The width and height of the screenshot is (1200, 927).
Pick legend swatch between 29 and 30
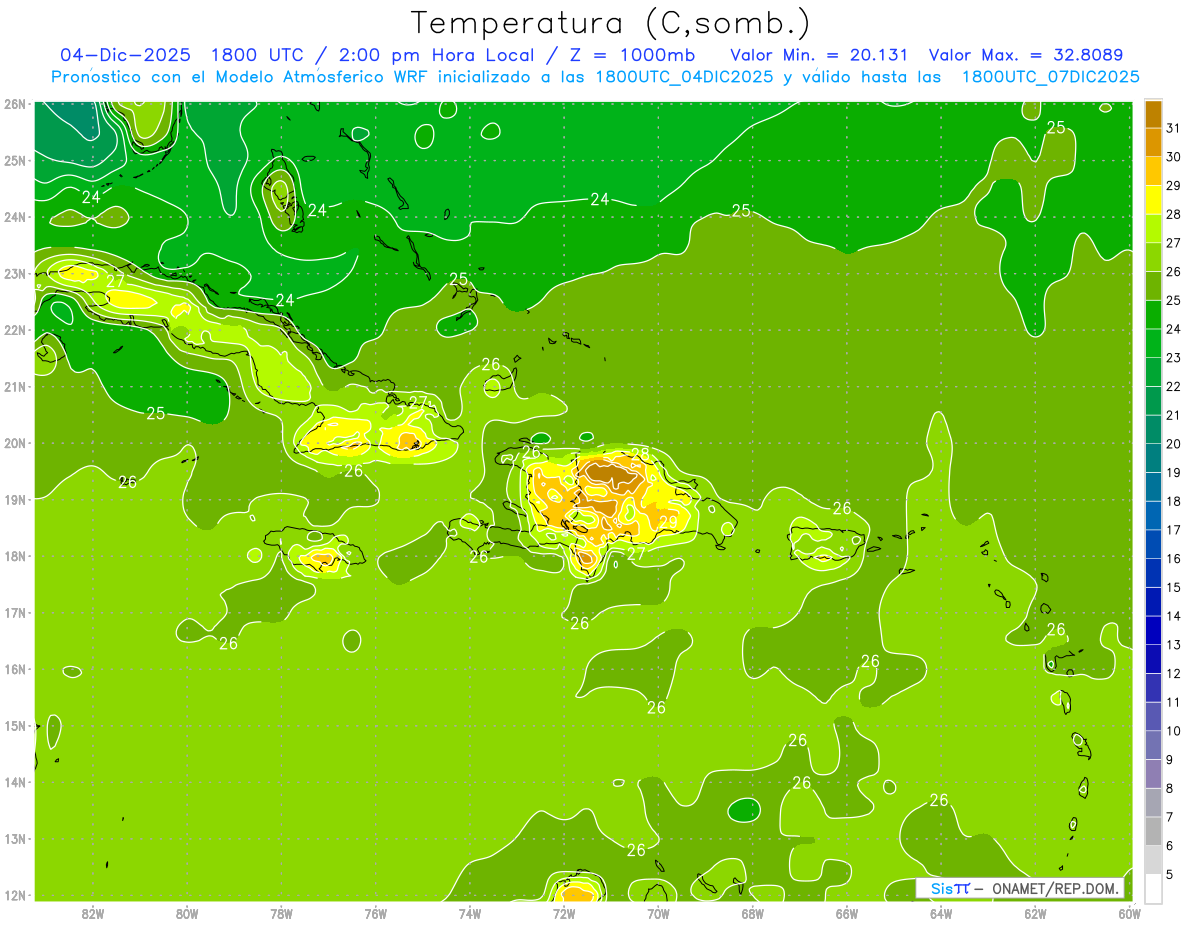(x=1154, y=171)
